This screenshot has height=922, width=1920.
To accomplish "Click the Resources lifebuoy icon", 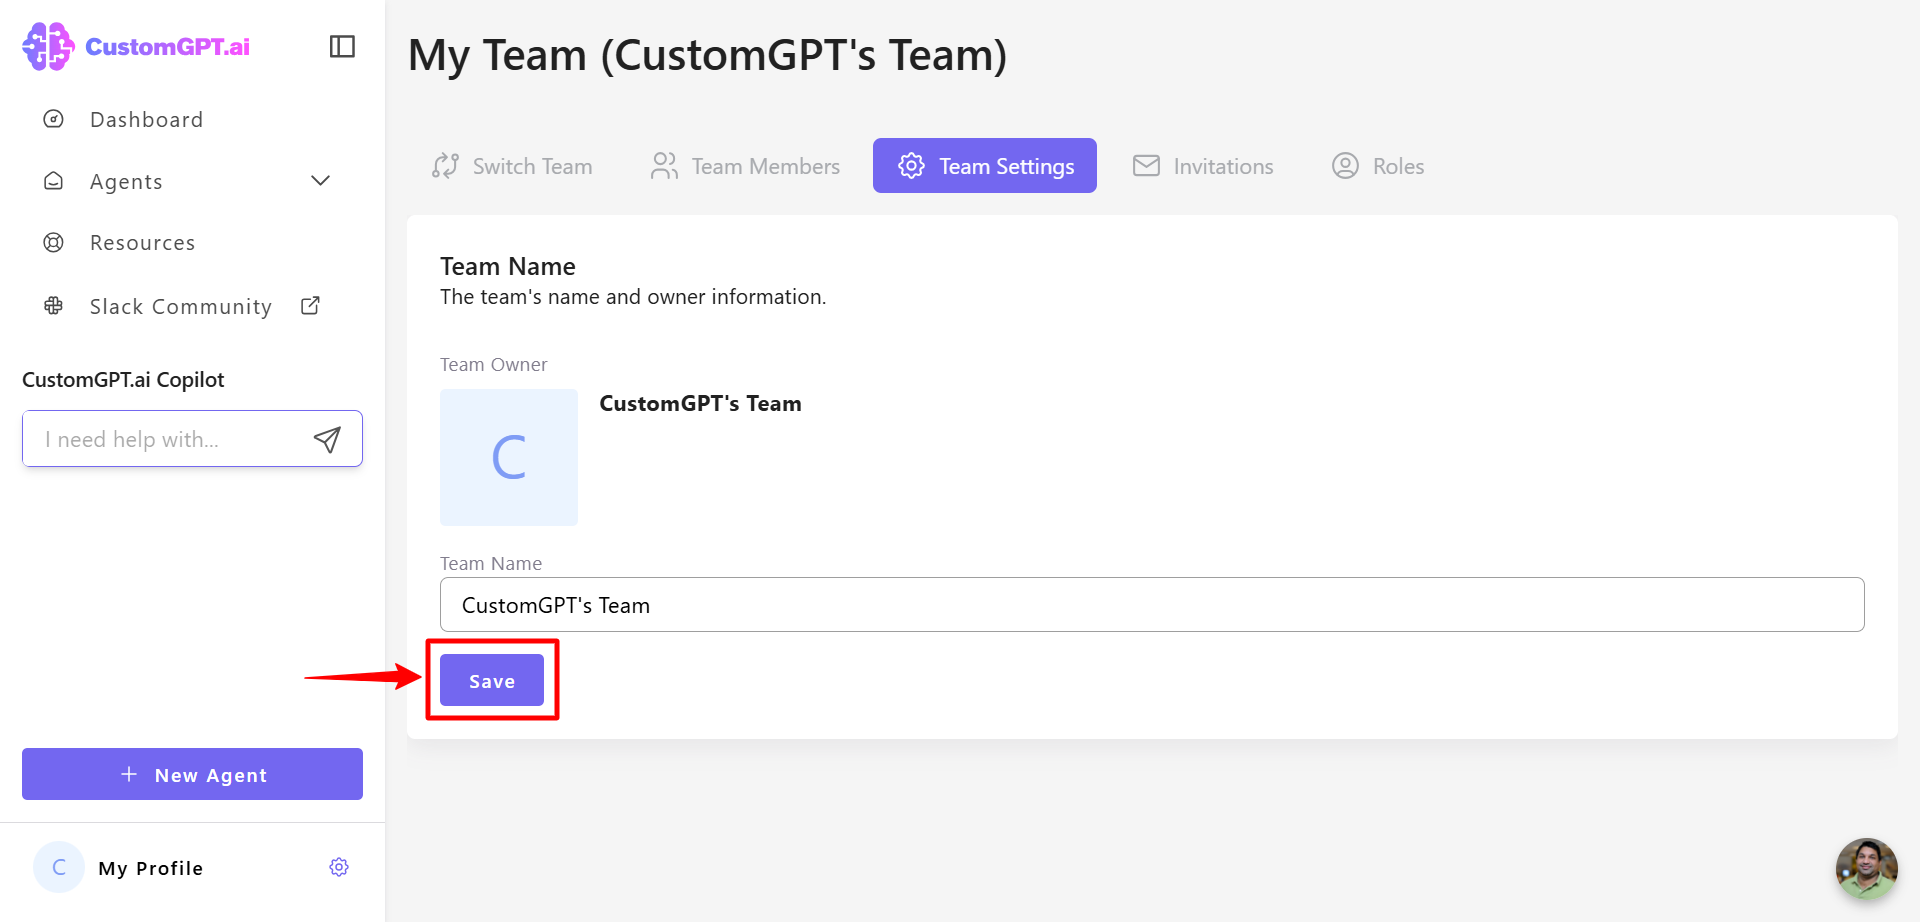I will [x=54, y=243].
